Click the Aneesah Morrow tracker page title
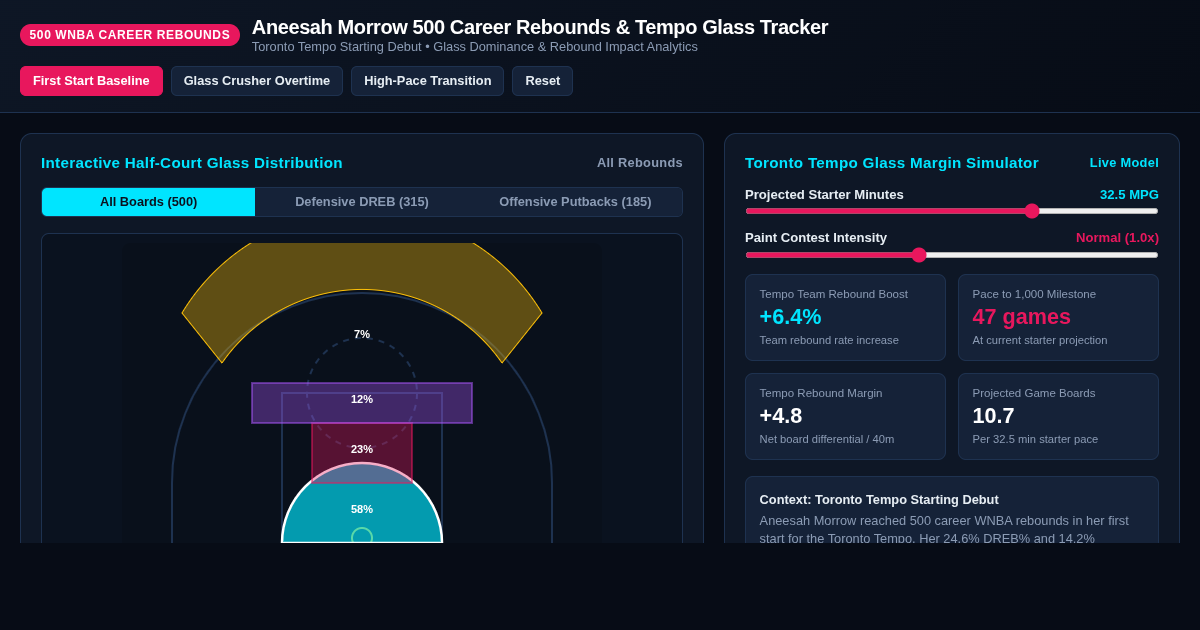 (540, 27)
